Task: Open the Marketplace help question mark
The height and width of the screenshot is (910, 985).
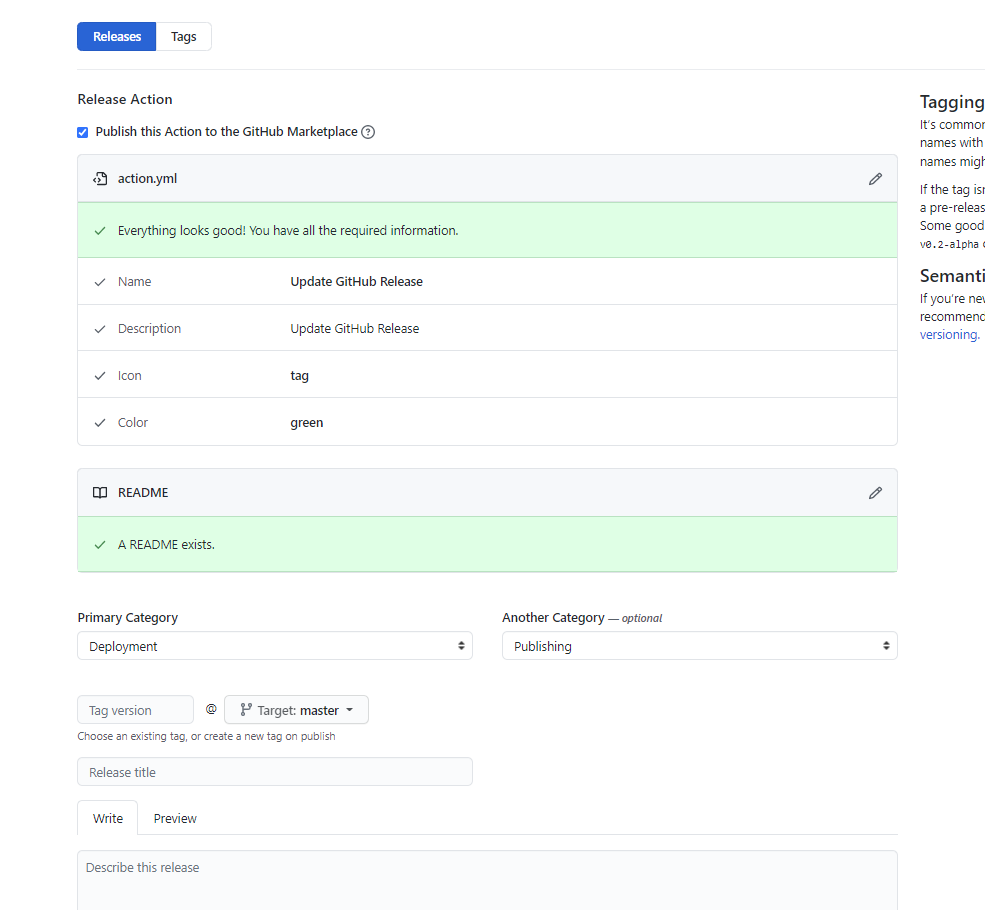Action: pos(368,131)
